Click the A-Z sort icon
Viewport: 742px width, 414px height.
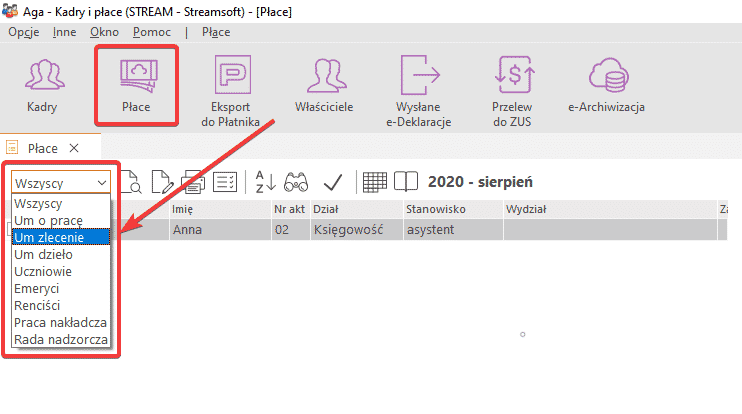tap(263, 182)
